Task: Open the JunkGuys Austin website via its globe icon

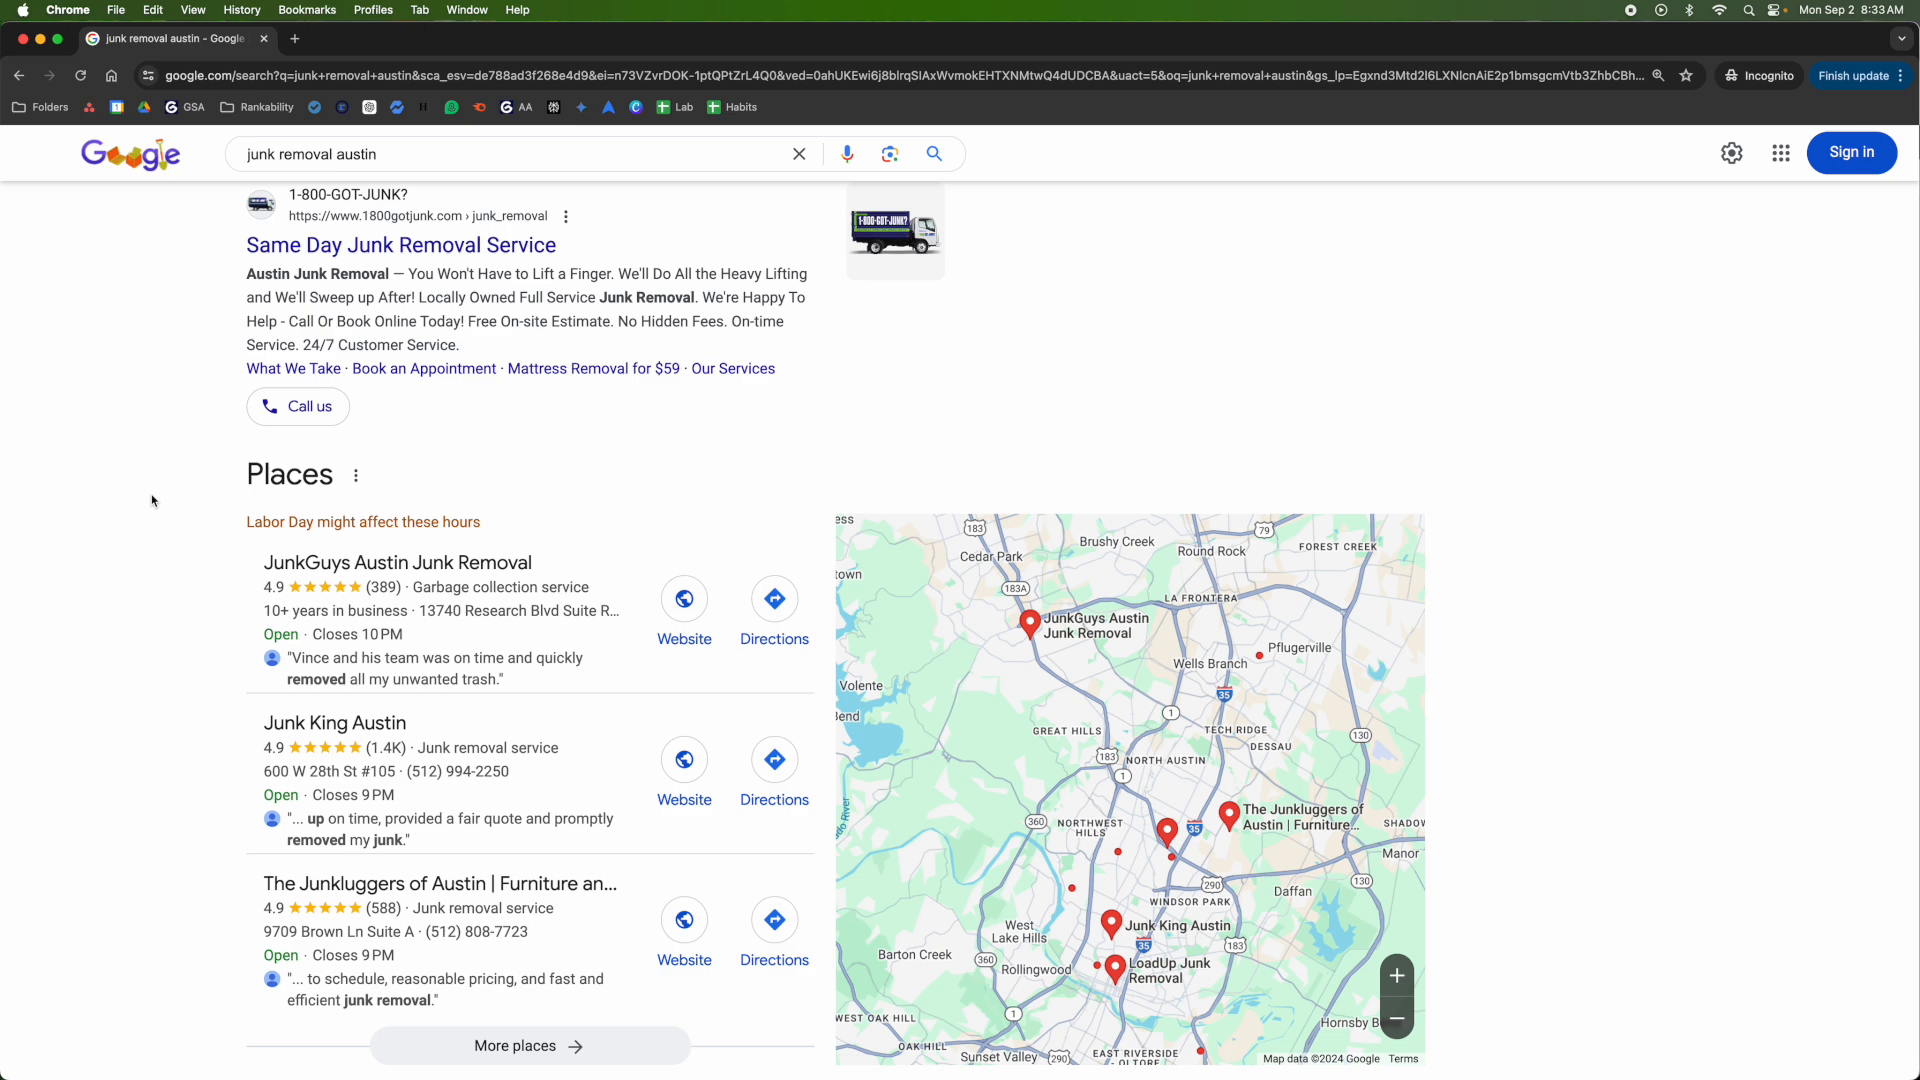Action: point(684,599)
